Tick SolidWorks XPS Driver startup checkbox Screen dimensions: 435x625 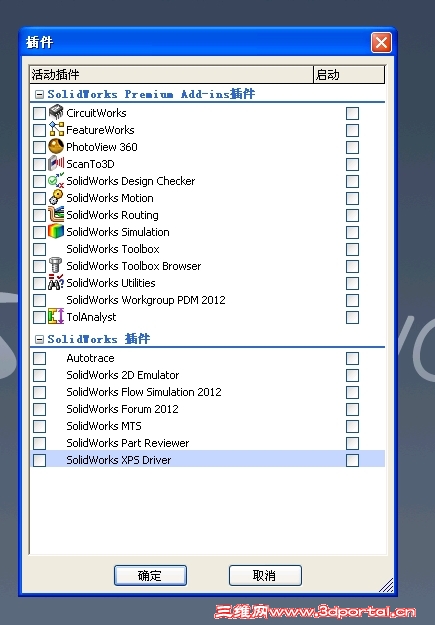point(352,460)
